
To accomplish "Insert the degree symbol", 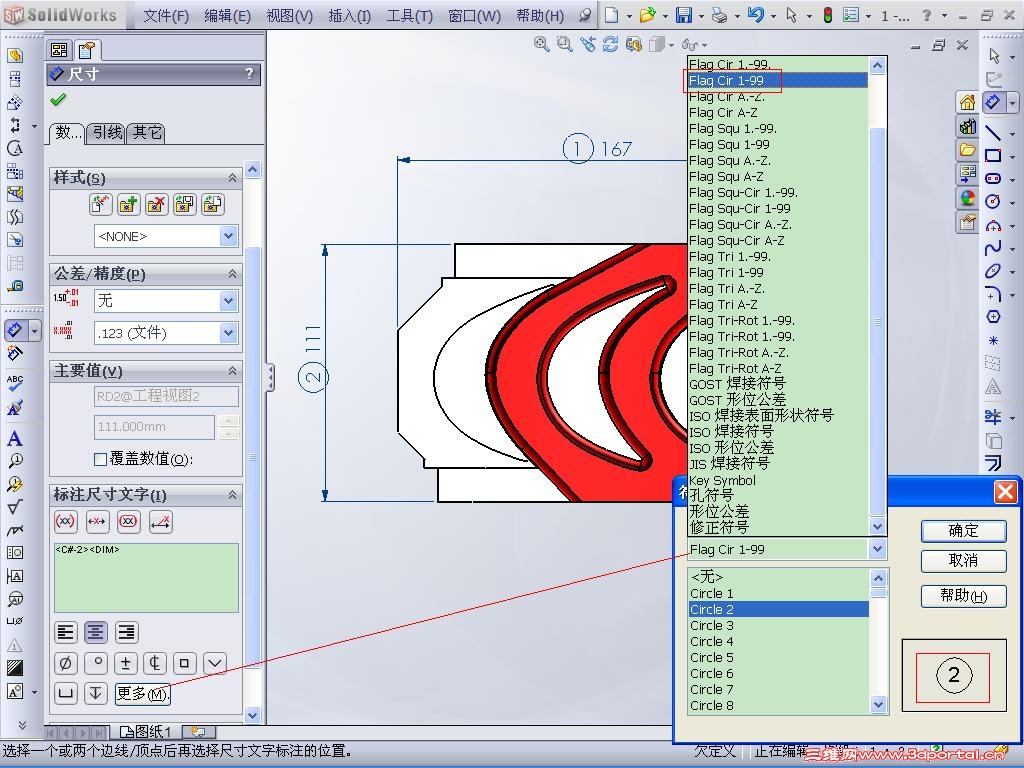I will pos(96,664).
